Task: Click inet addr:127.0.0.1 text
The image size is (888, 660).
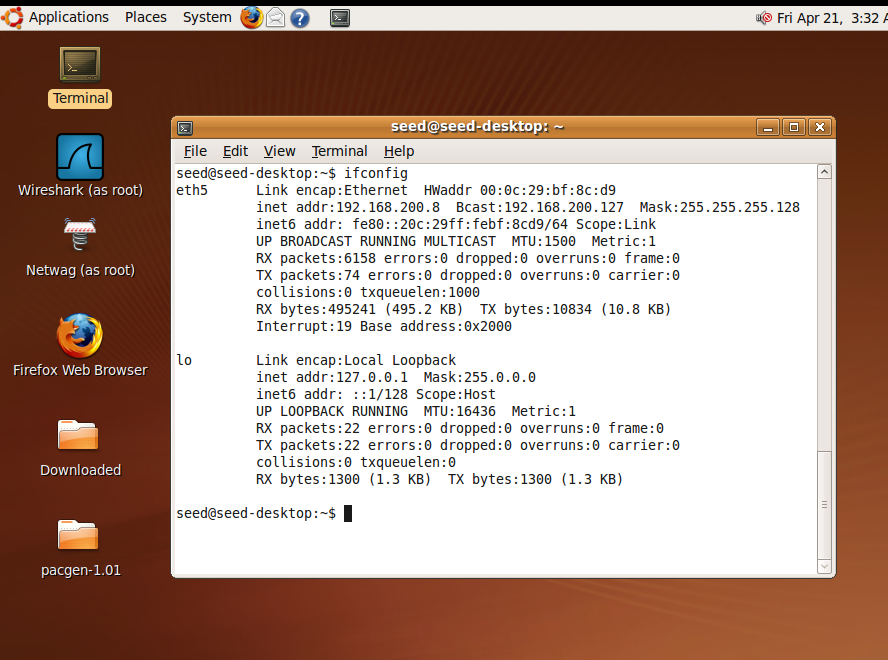Action: point(331,377)
